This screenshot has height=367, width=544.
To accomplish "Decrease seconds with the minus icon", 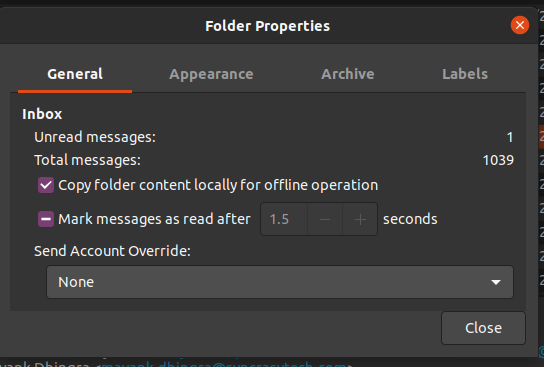I will 325,219.
